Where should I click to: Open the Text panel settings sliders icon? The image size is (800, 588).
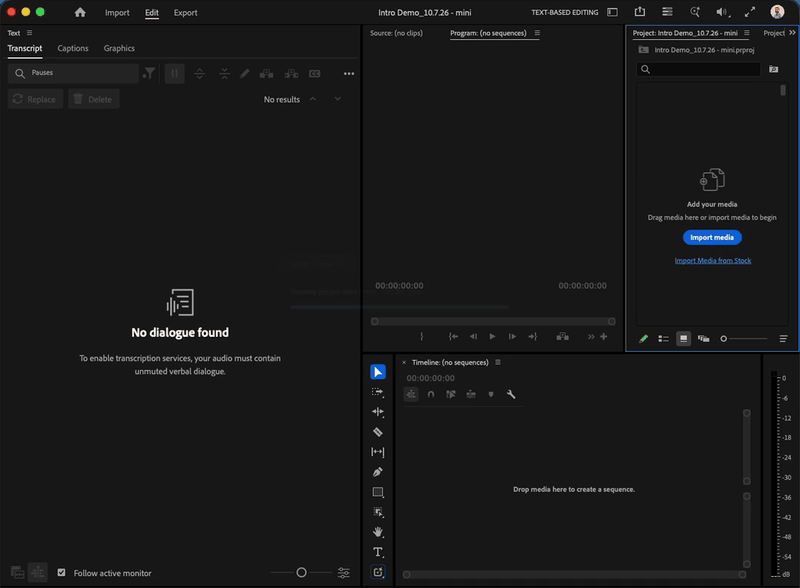tap(344, 573)
